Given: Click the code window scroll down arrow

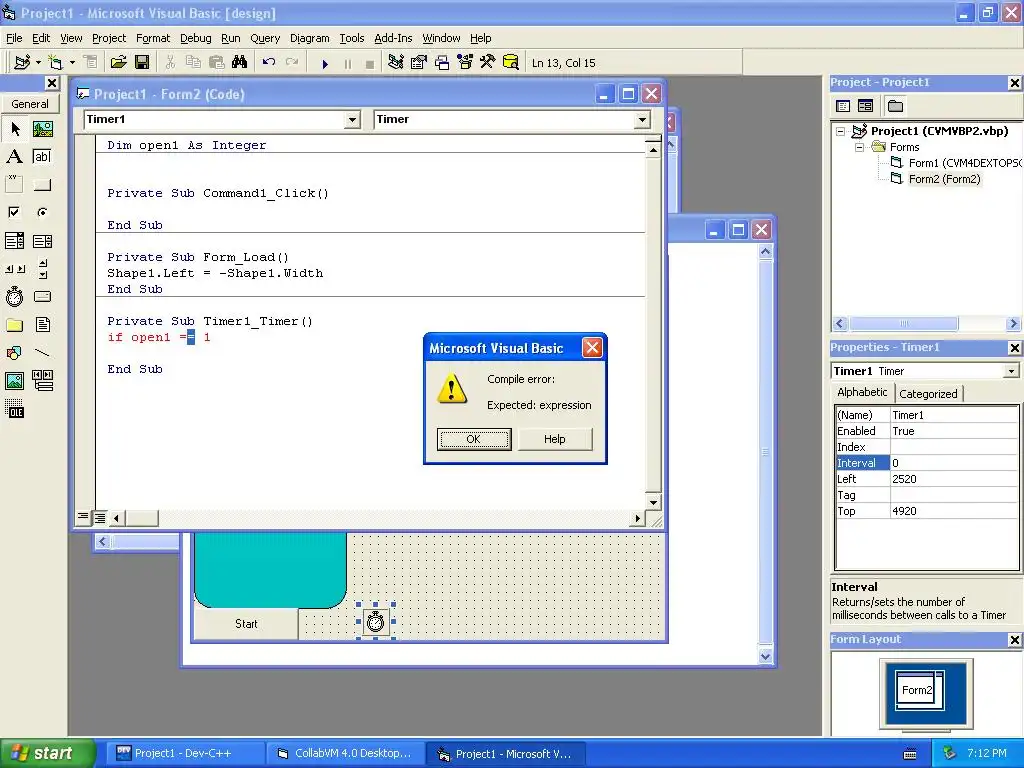Looking at the screenshot, I should [x=653, y=502].
